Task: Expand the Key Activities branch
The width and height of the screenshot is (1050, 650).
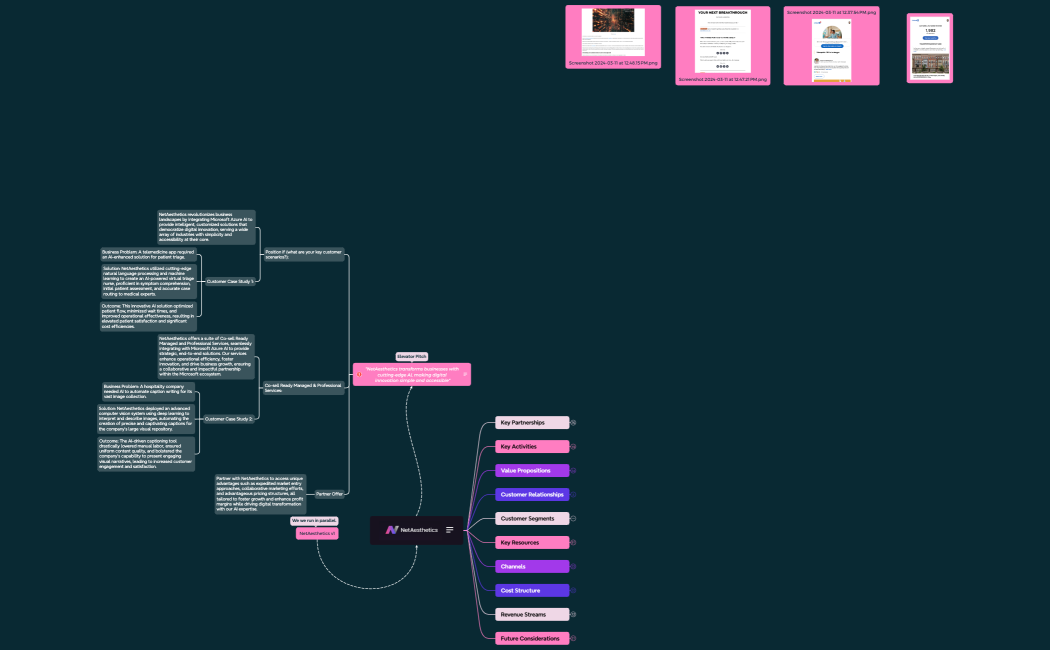Action: (x=573, y=447)
